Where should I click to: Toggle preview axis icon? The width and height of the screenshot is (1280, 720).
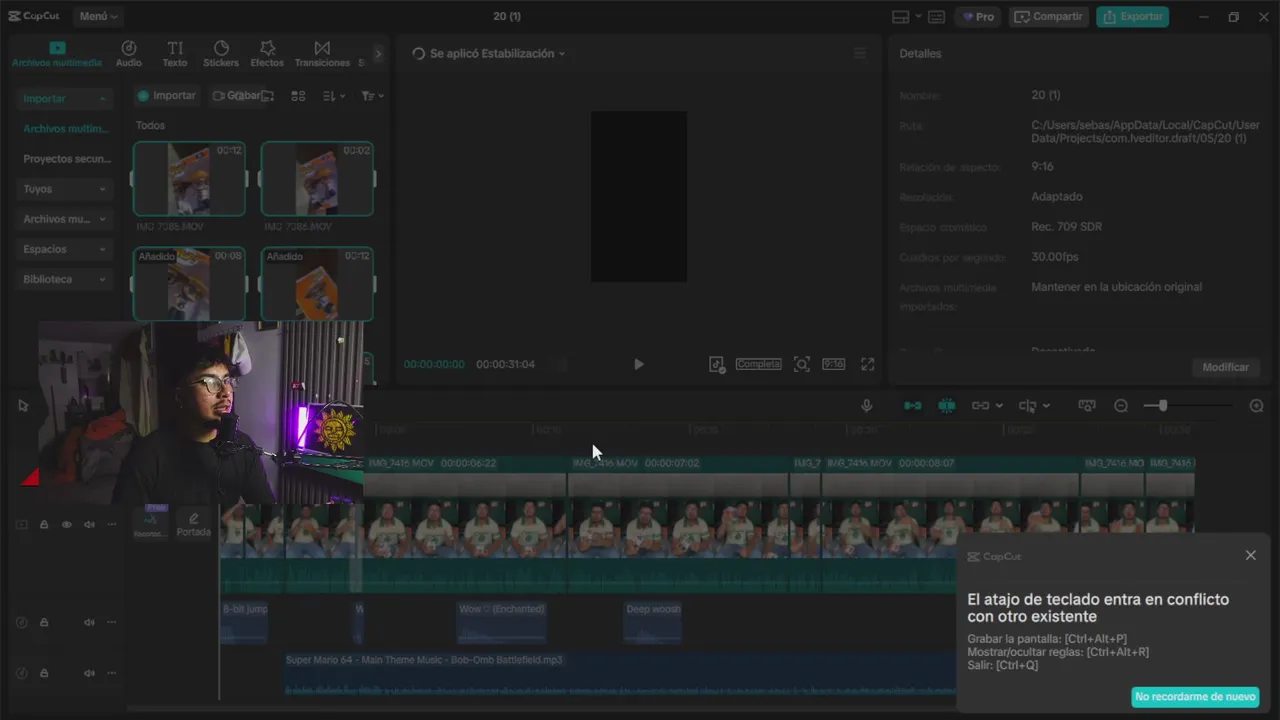tap(1028, 406)
